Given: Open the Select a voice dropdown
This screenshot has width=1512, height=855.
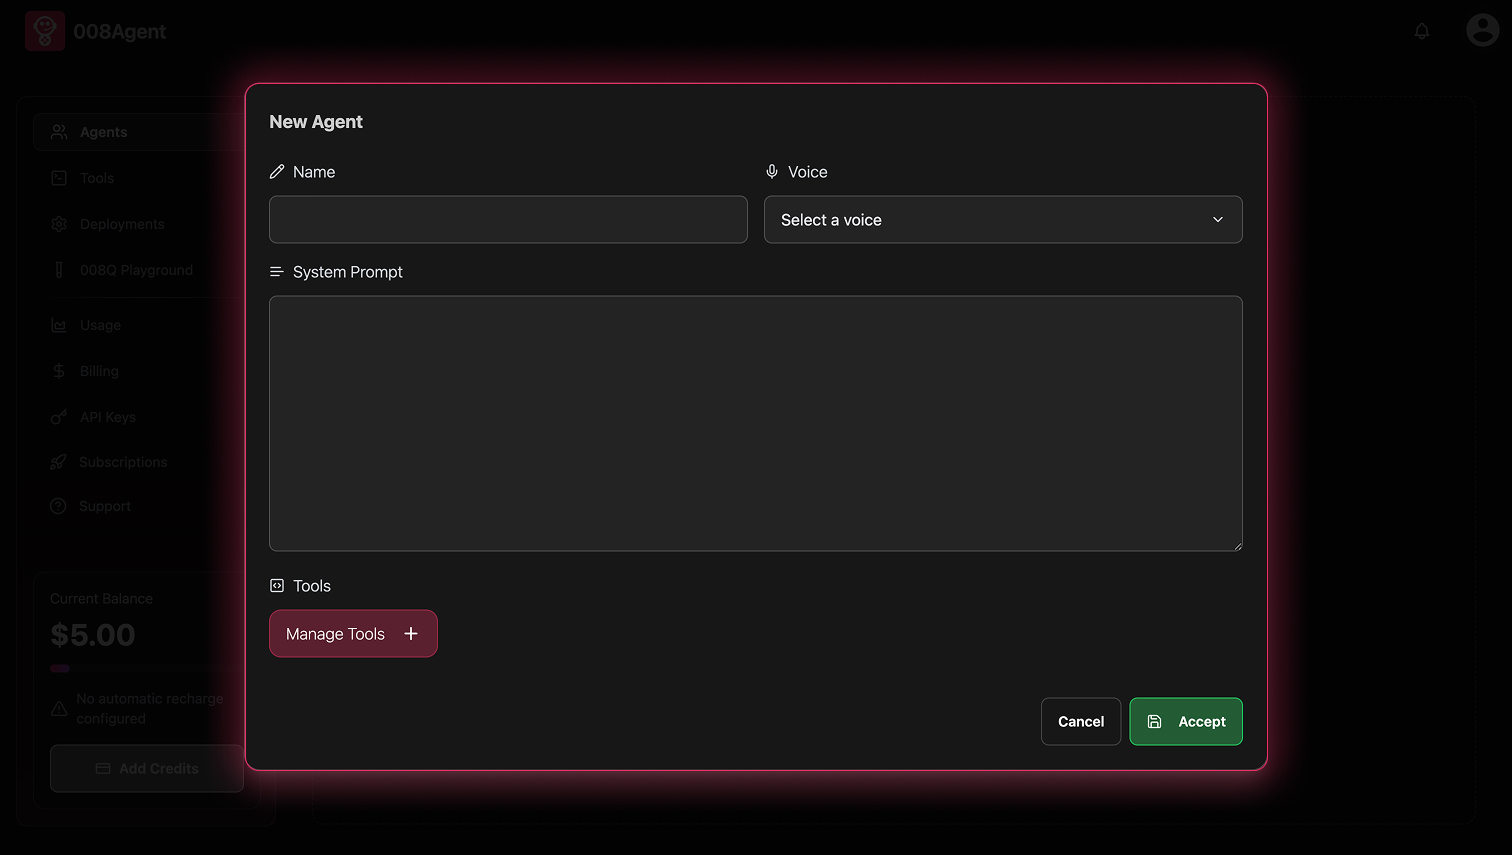Looking at the screenshot, I should pyautogui.click(x=1002, y=220).
